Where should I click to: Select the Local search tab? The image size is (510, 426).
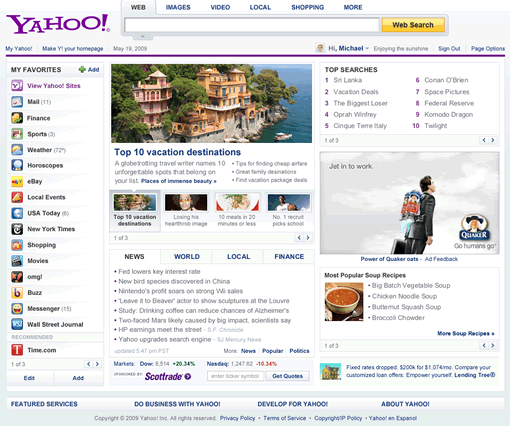(x=260, y=7)
